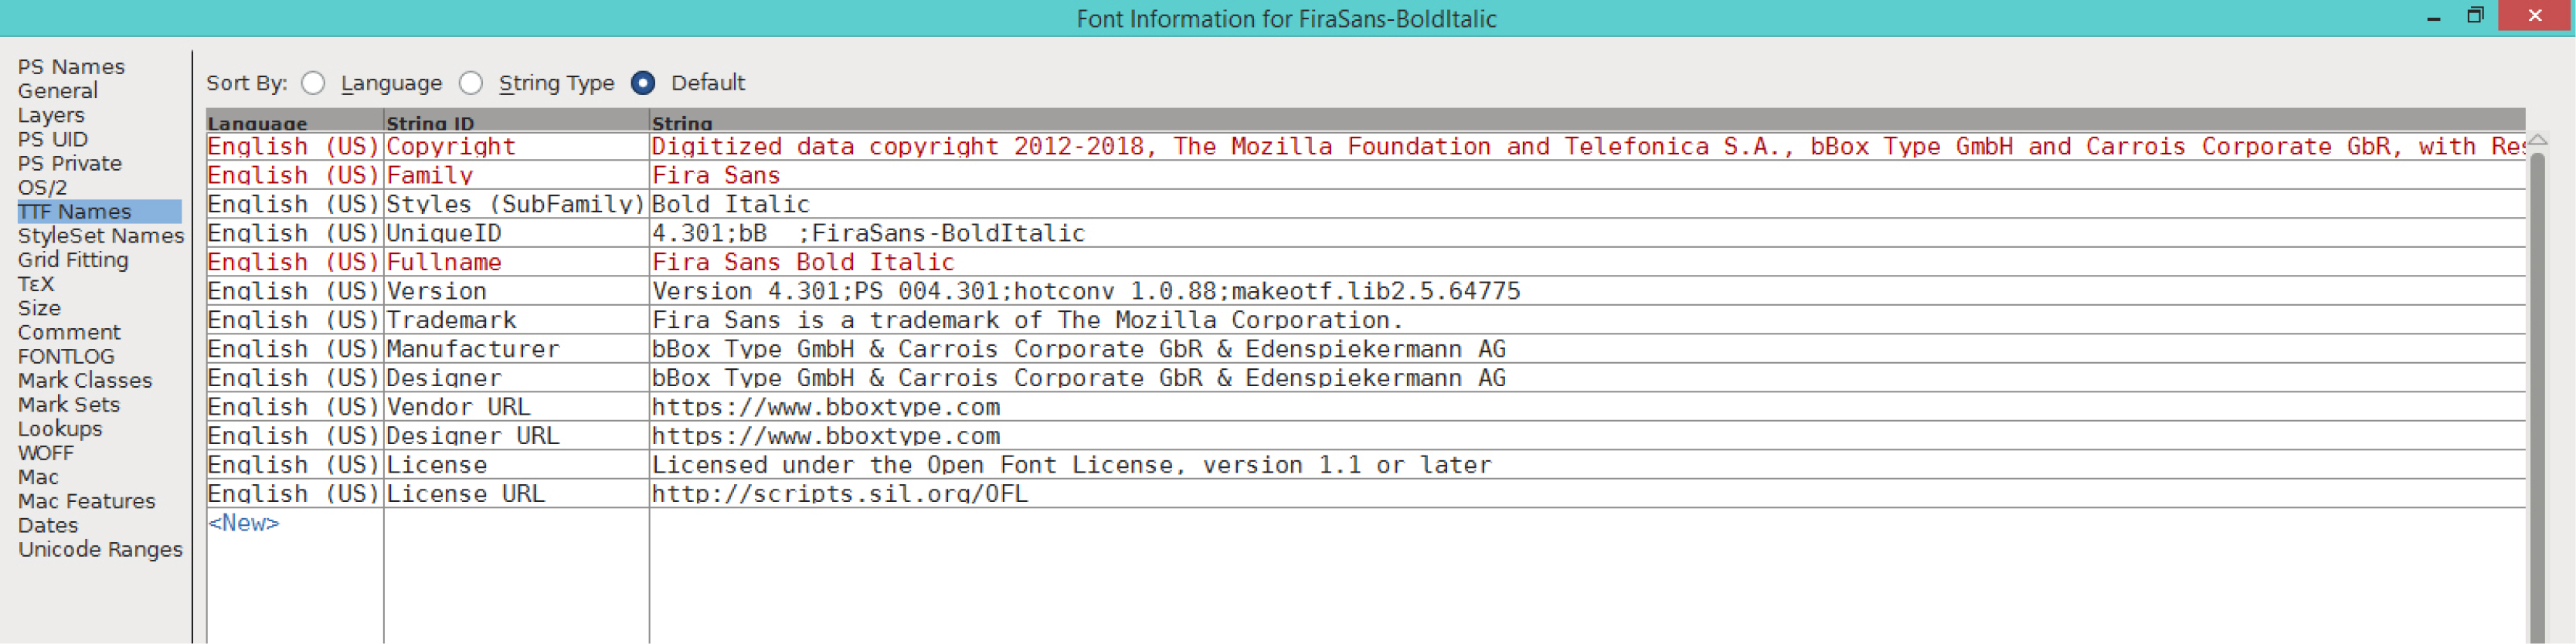Open the FONTLOG section
Image resolution: width=2576 pixels, height=644 pixels.
pyautogui.click(x=66, y=356)
